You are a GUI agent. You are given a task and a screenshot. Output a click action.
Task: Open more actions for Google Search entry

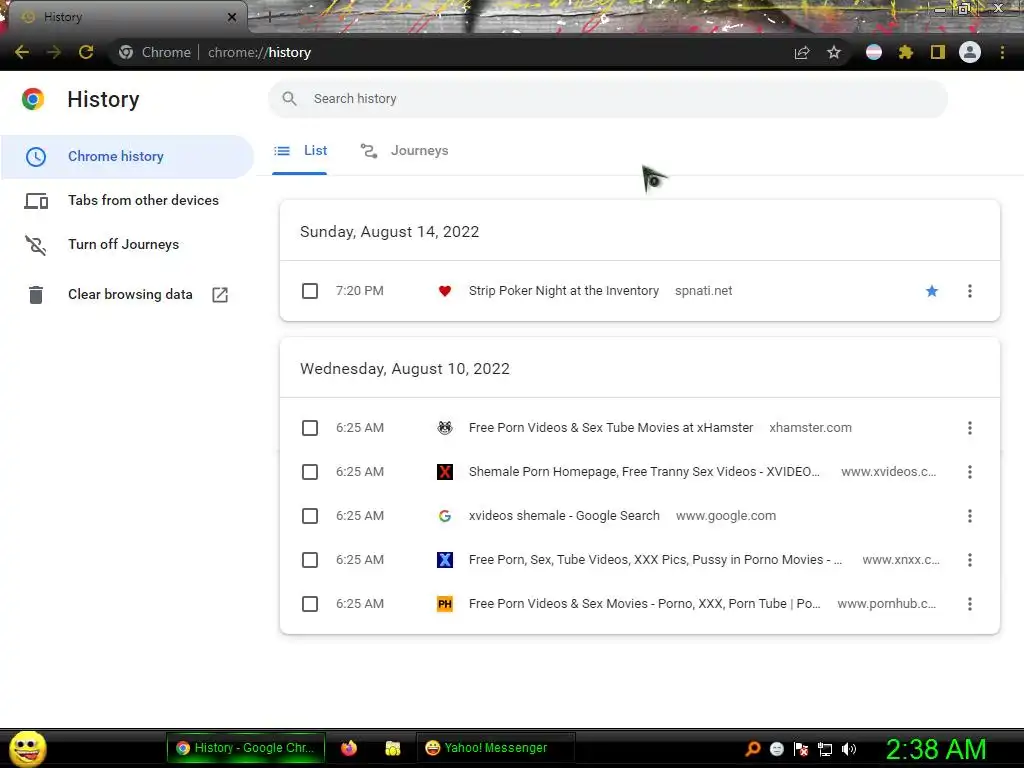tap(970, 516)
